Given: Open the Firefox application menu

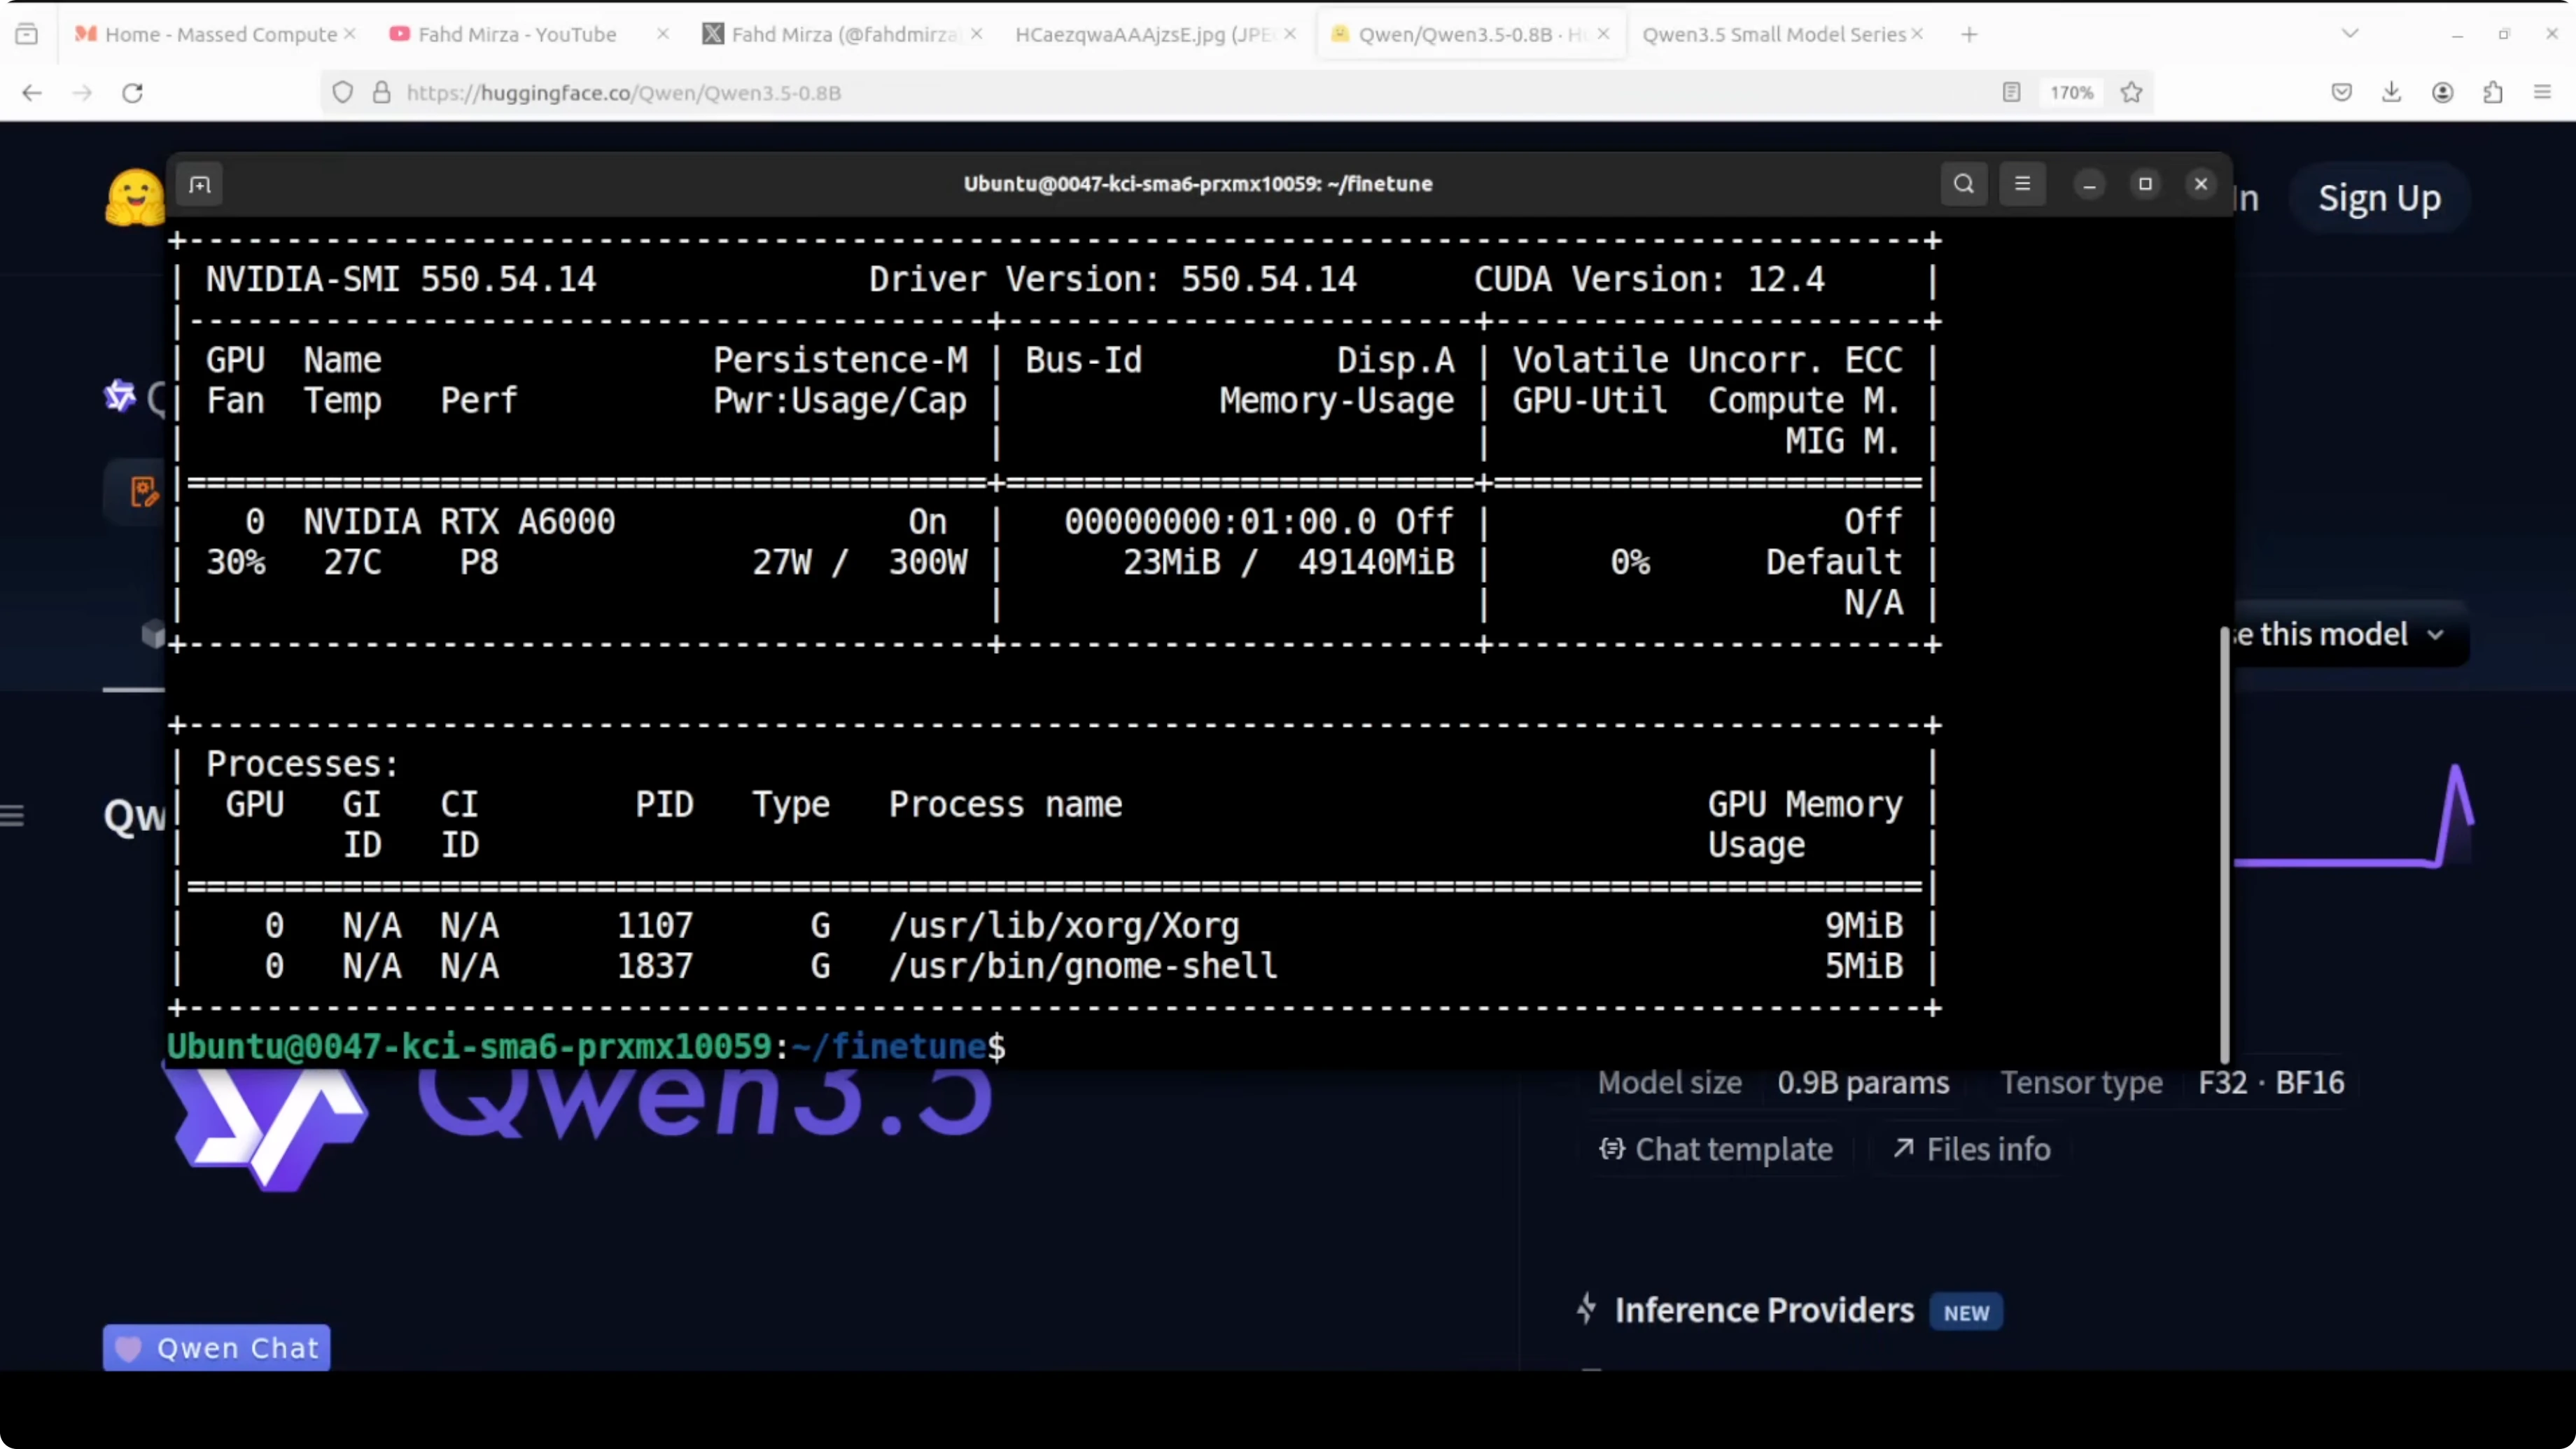Looking at the screenshot, I should 2543,92.
